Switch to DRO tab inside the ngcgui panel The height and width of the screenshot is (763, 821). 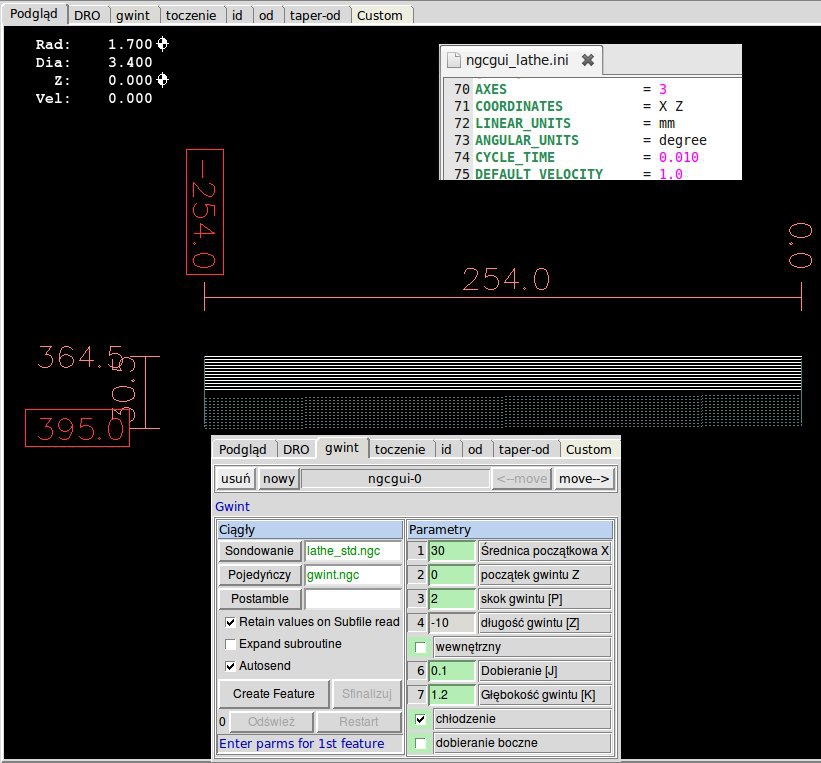click(296, 449)
